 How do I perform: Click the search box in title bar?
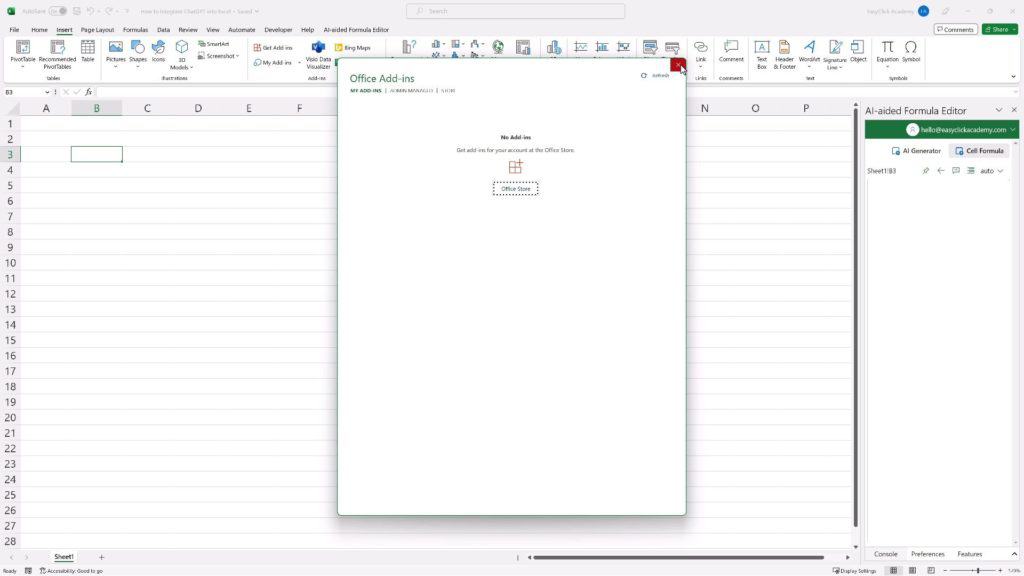[515, 11]
